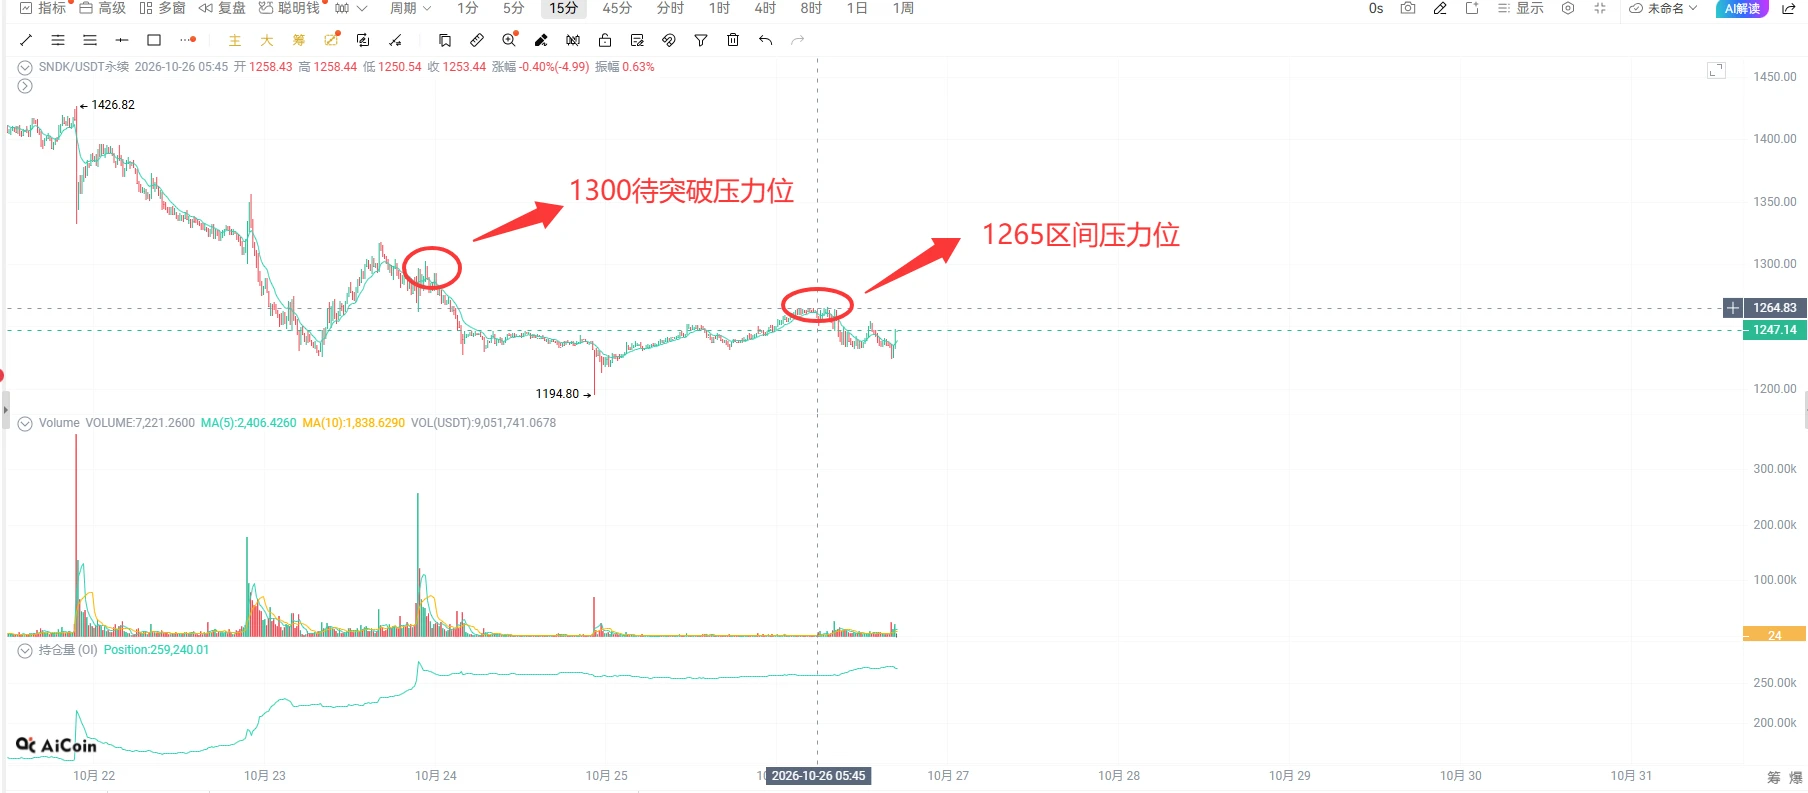This screenshot has height=793, width=1808.
Task: Click the top-bar pencil edit icon
Action: pos(1440,8)
